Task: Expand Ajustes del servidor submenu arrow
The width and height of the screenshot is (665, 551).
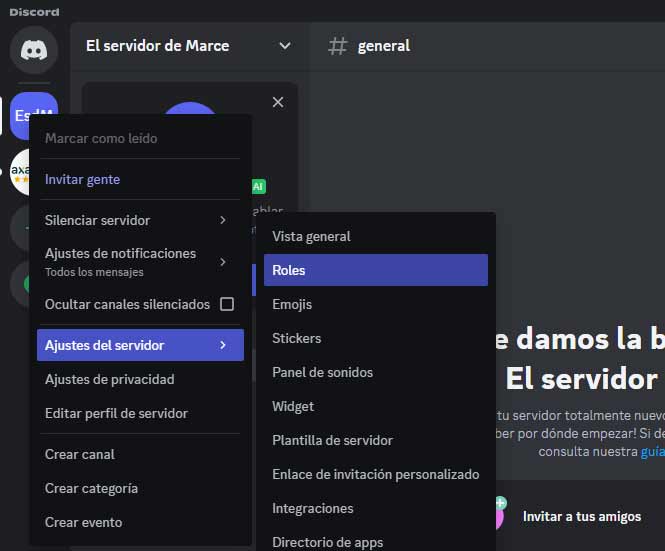Action: tap(223, 345)
